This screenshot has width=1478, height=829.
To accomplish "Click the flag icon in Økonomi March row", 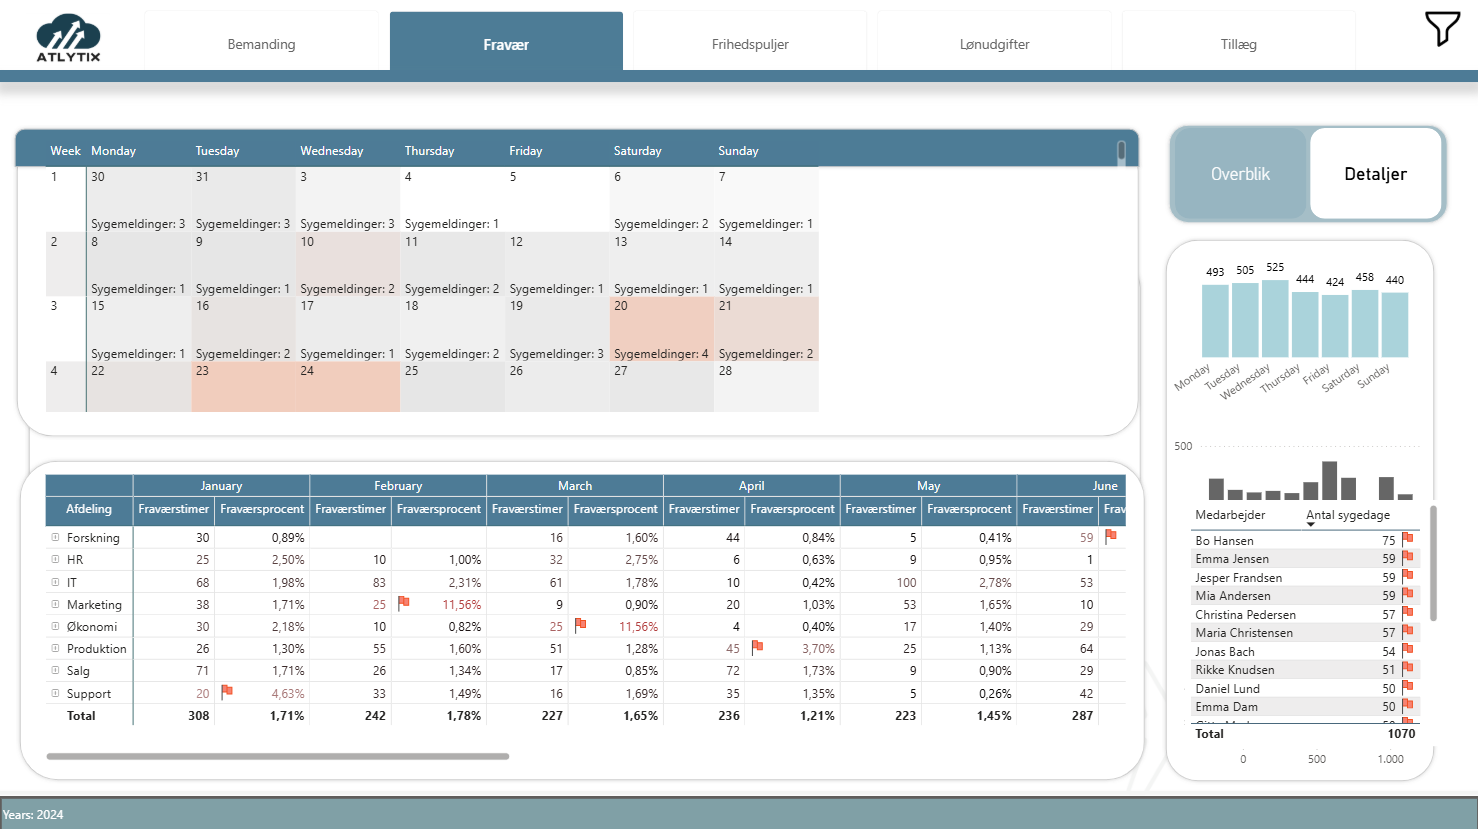I will point(580,625).
